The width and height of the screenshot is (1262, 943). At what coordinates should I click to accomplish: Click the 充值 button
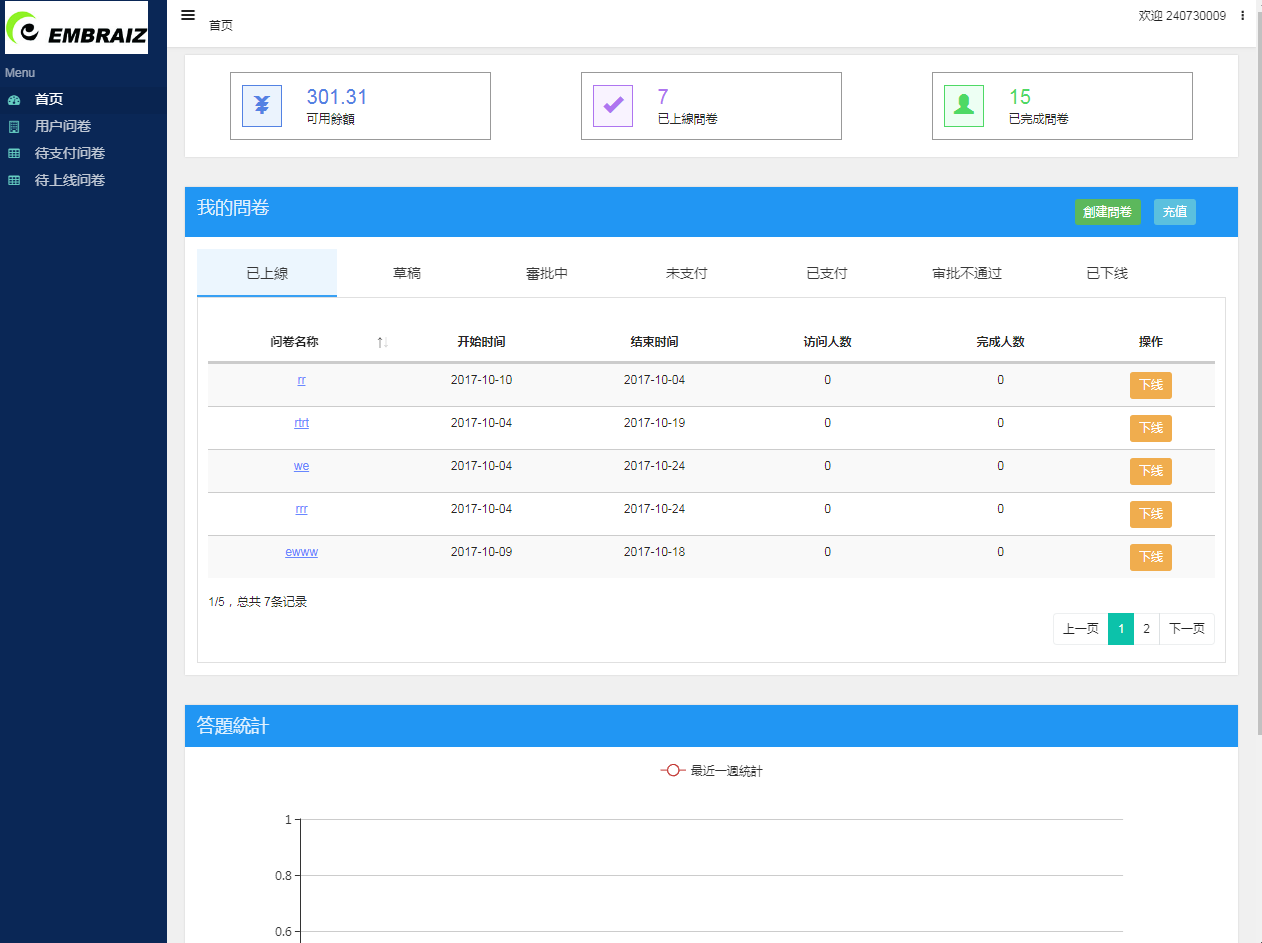(1175, 212)
